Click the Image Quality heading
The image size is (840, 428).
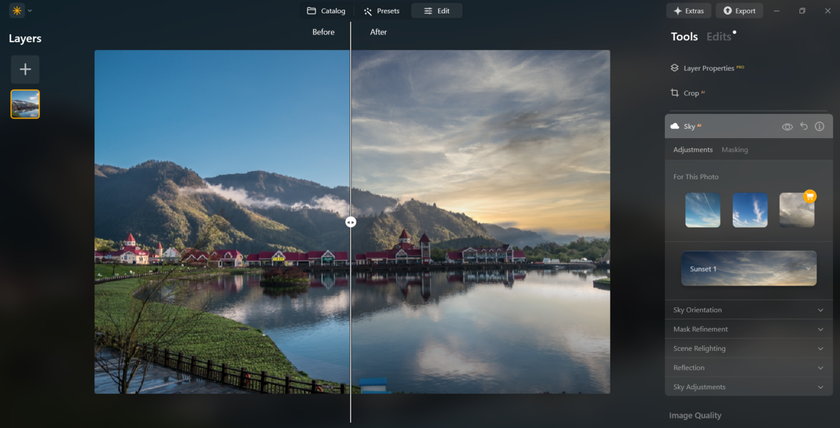coord(695,416)
